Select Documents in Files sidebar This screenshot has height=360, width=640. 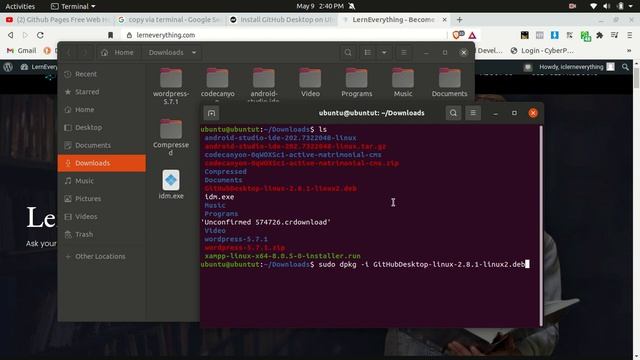(x=102, y=145)
